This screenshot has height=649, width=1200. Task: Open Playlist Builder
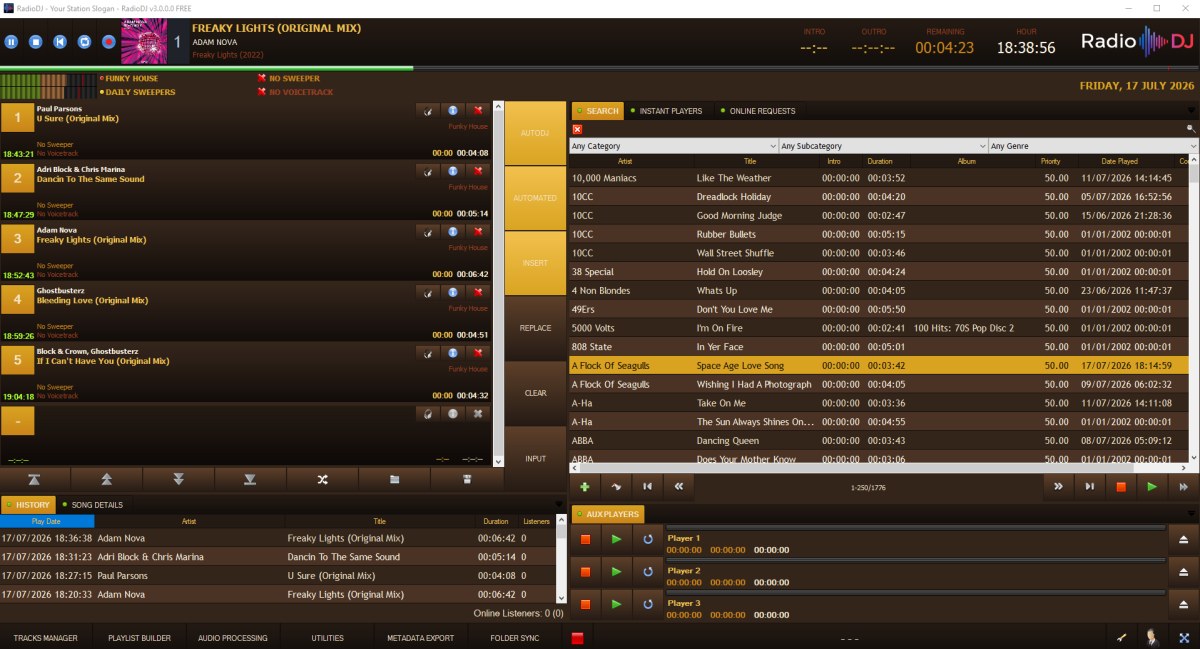tap(139, 638)
